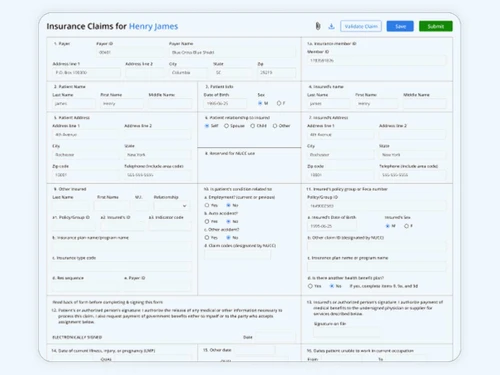Click the Insured's First Name field
Viewport: 500px width, 375px height.
(376, 104)
